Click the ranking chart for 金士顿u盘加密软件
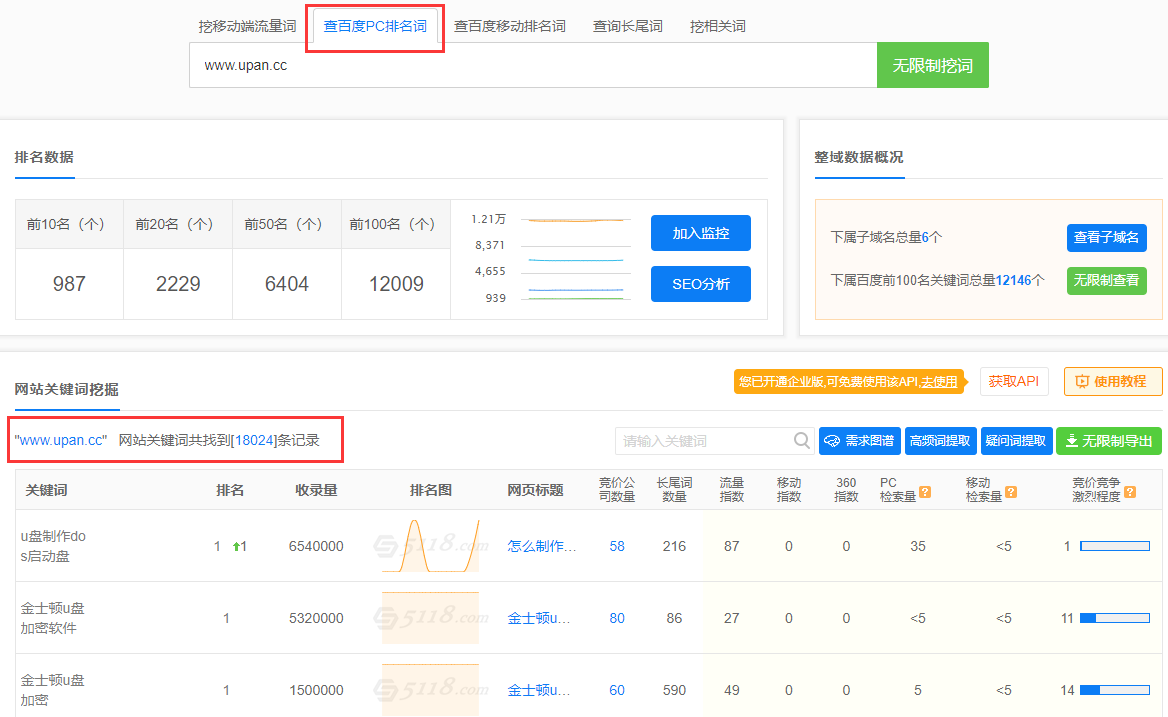This screenshot has height=717, width=1168. click(431, 618)
